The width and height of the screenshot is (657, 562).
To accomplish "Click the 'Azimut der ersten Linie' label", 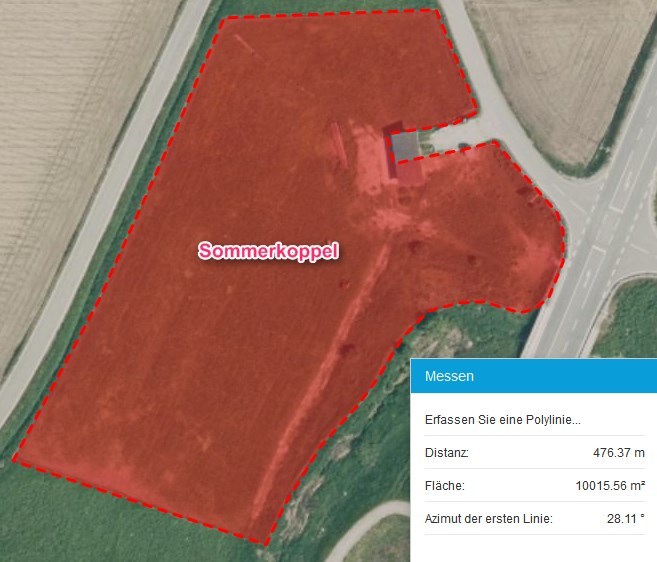I will [489, 518].
